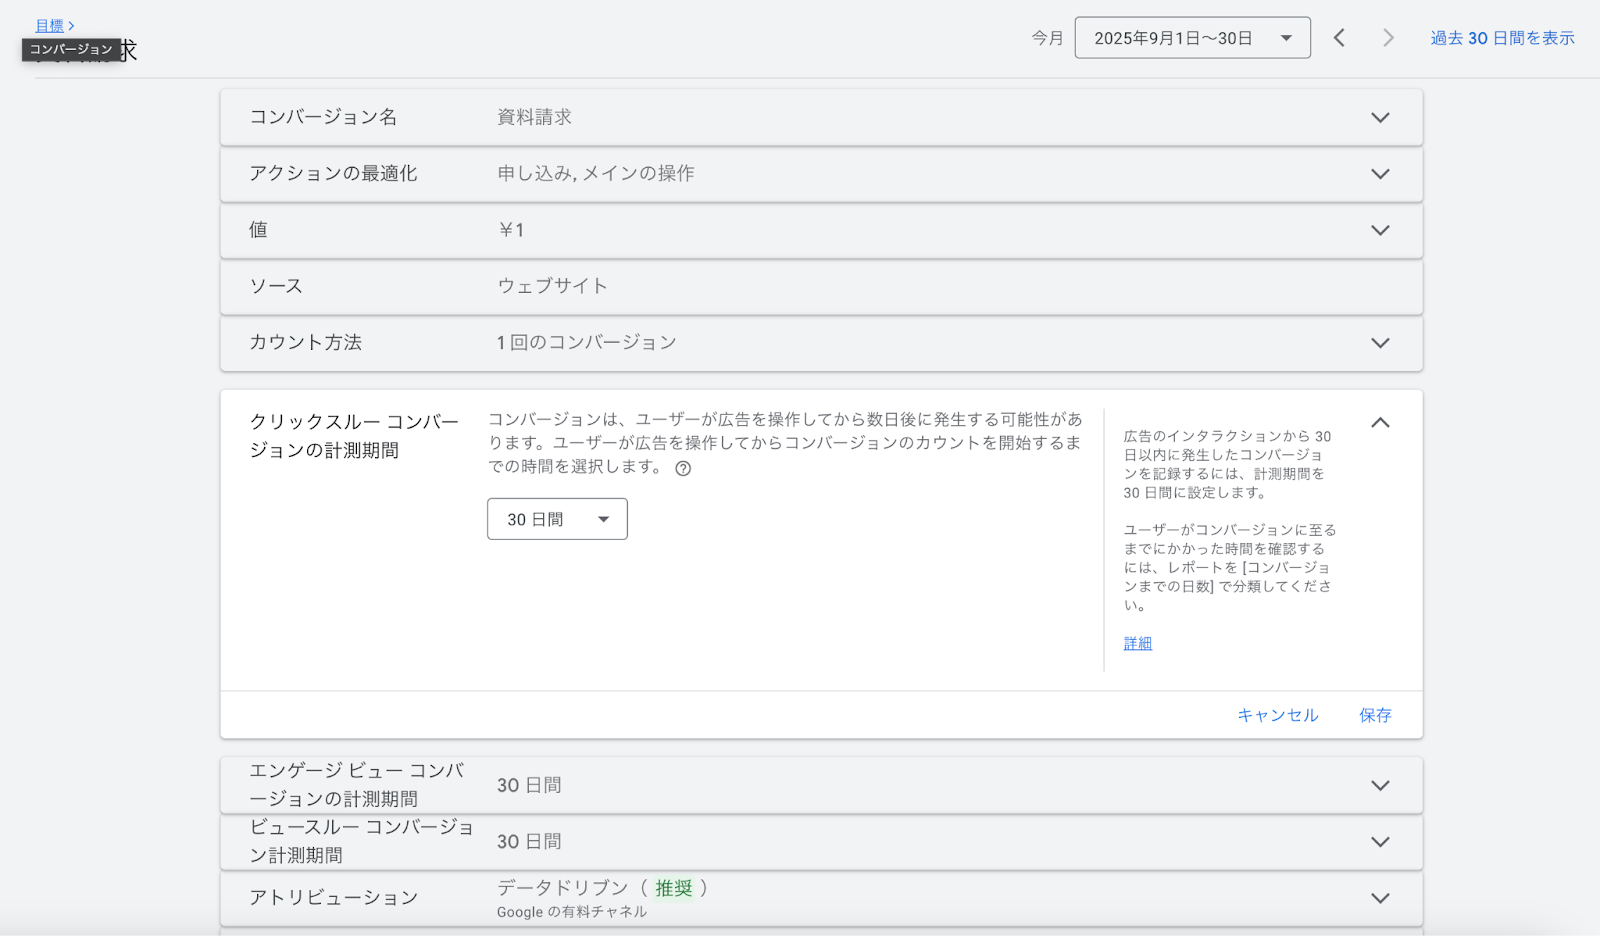Expand the コンバージョン名 row chevron
The image size is (1600, 936).
[1380, 118]
